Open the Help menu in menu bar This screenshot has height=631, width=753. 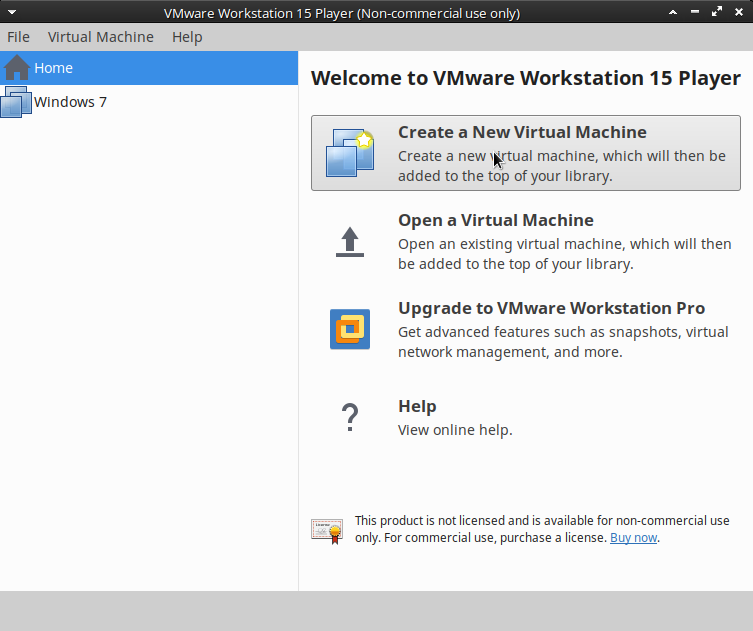click(x=187, y=37)
